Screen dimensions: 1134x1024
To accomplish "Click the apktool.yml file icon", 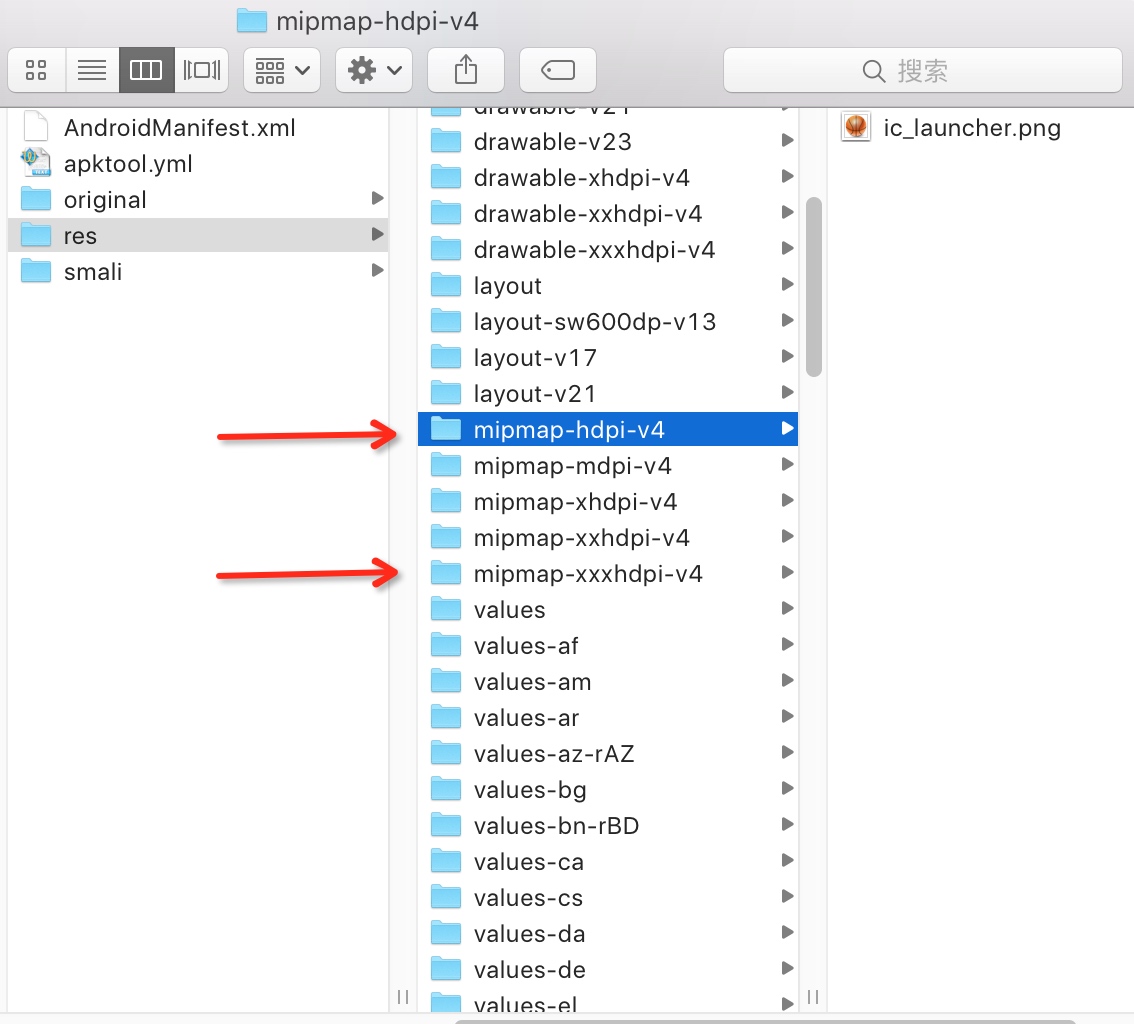I will pos(36,163).
